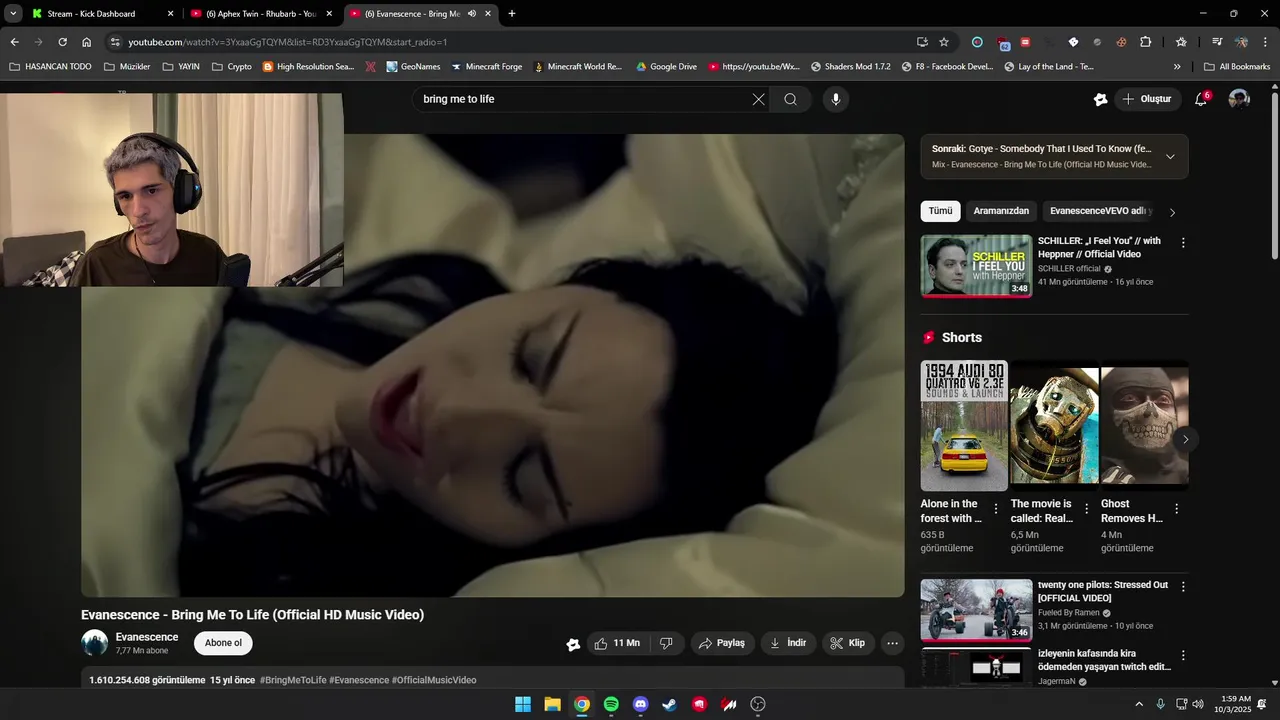Screen dimensions: 1280x720
Task: Show hidden bookmarks with the double chevron
Action: (1177, 67)
